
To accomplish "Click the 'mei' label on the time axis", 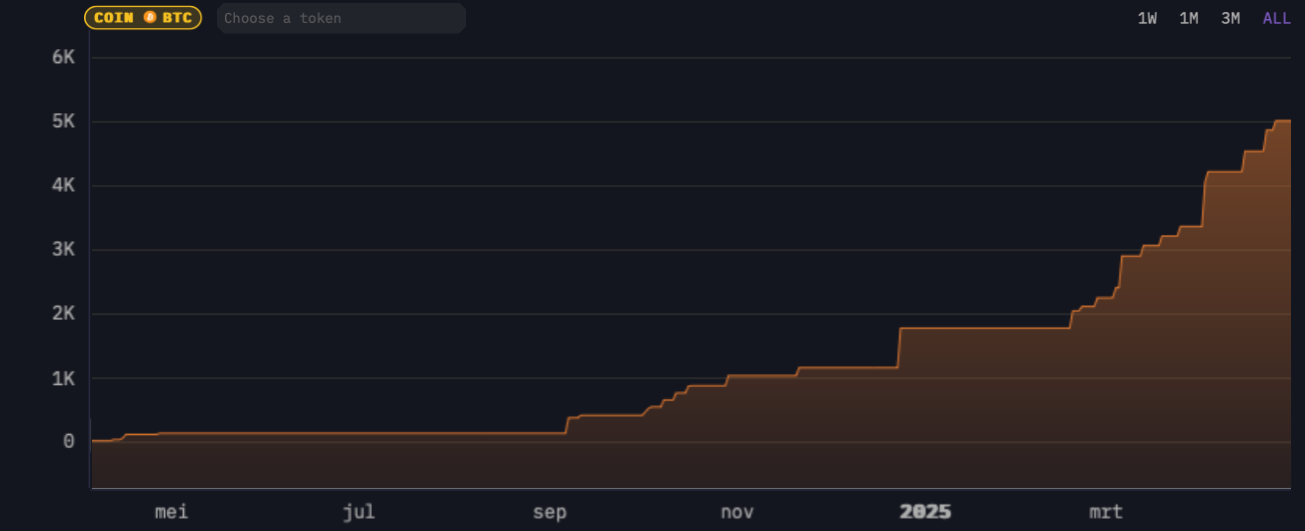I will click(171, 512).
